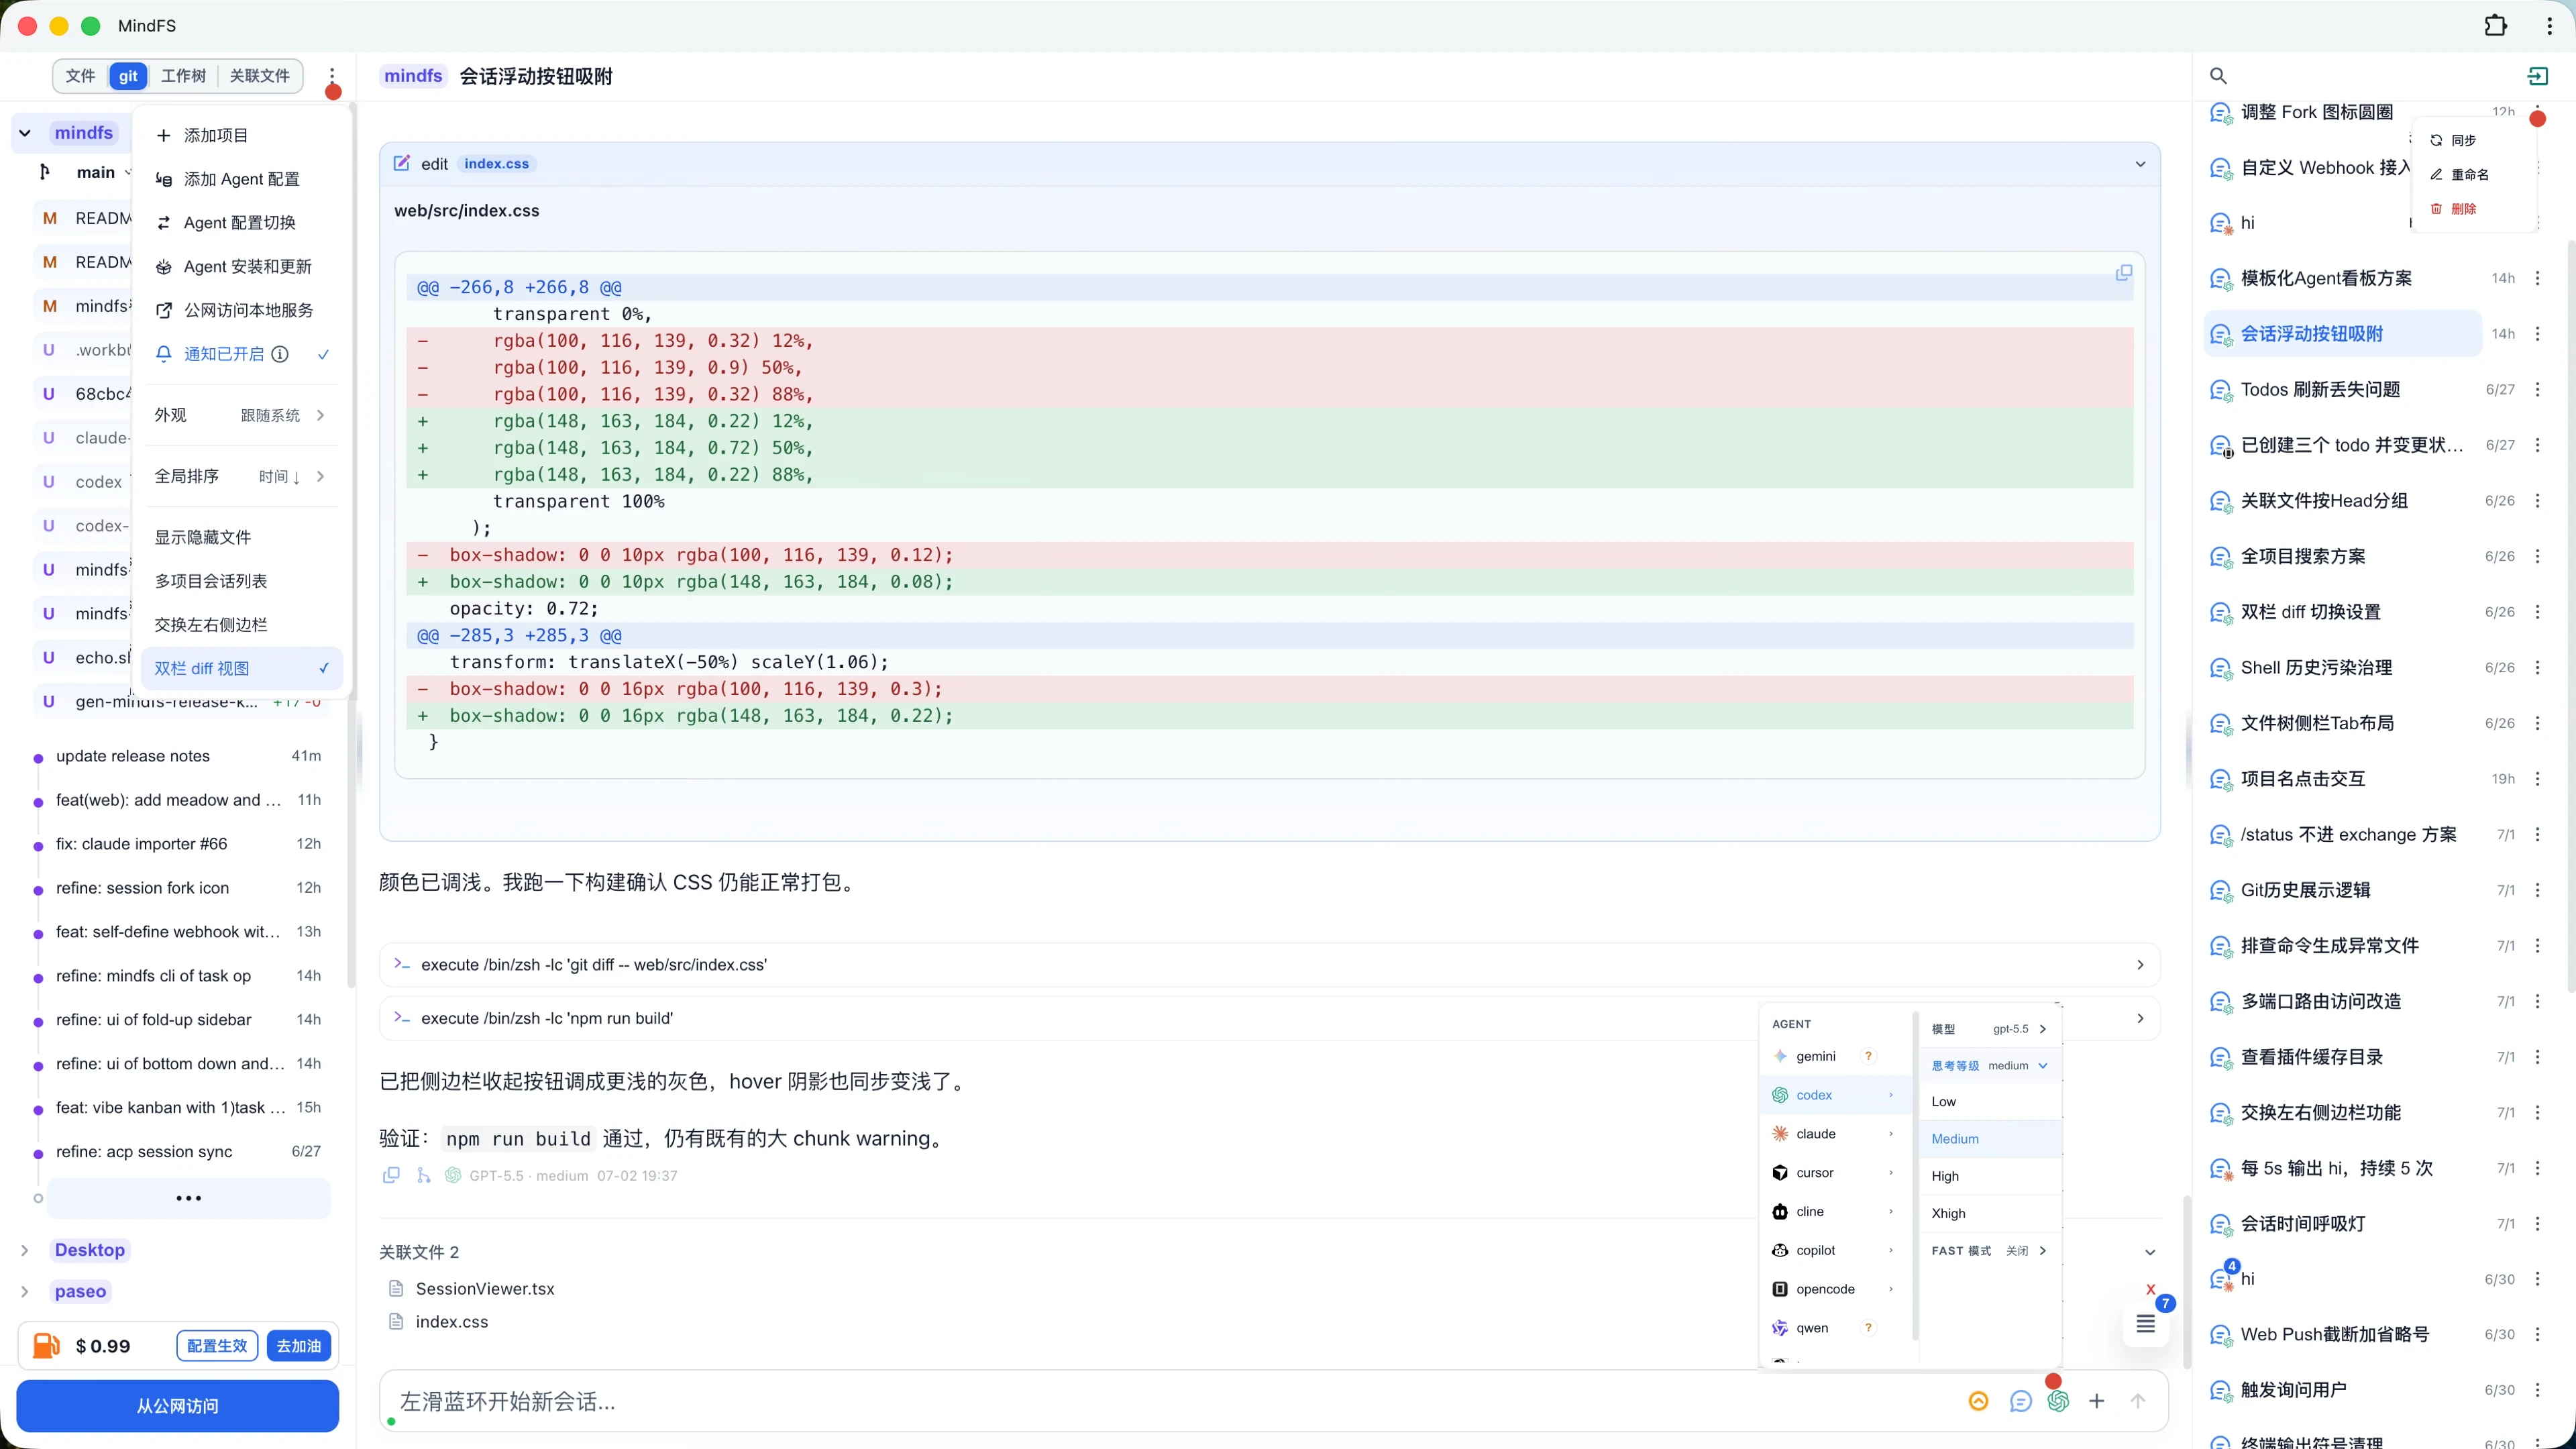
Task: Open the more menu for 模板化Agent看板方案
Action: (2537, 278)
